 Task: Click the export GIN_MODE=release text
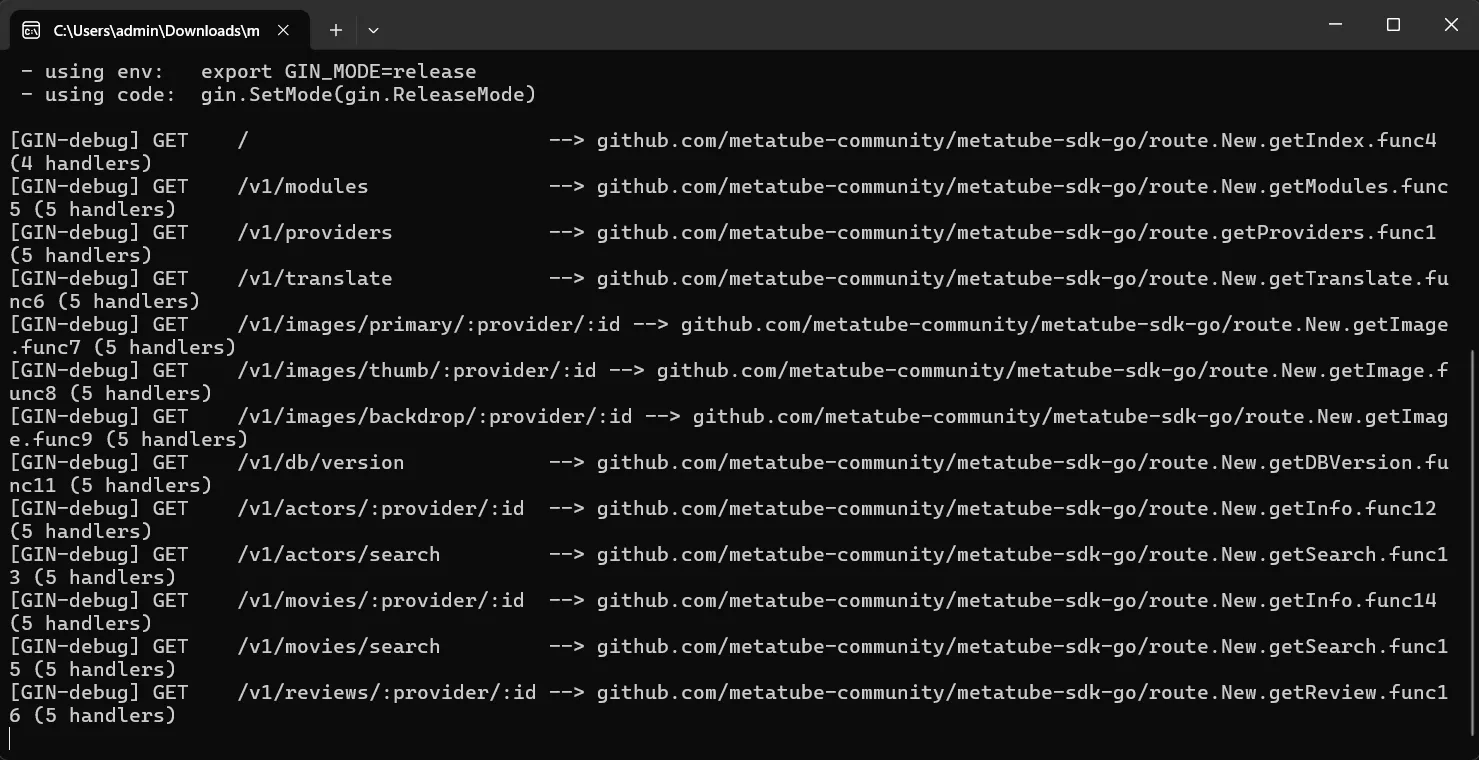pos(338,72)
